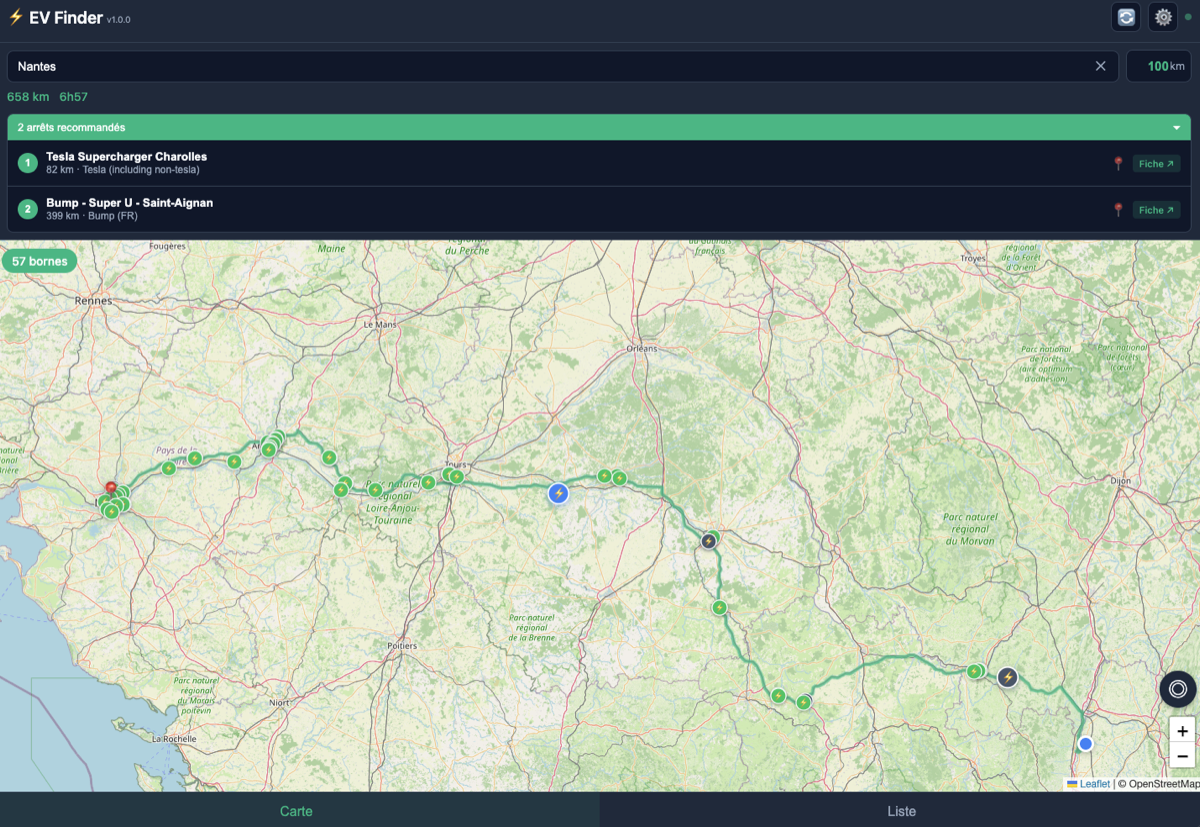1200x827 pixels.
Task: Click the locate-me circular map button
Action: coord(1178,689)
